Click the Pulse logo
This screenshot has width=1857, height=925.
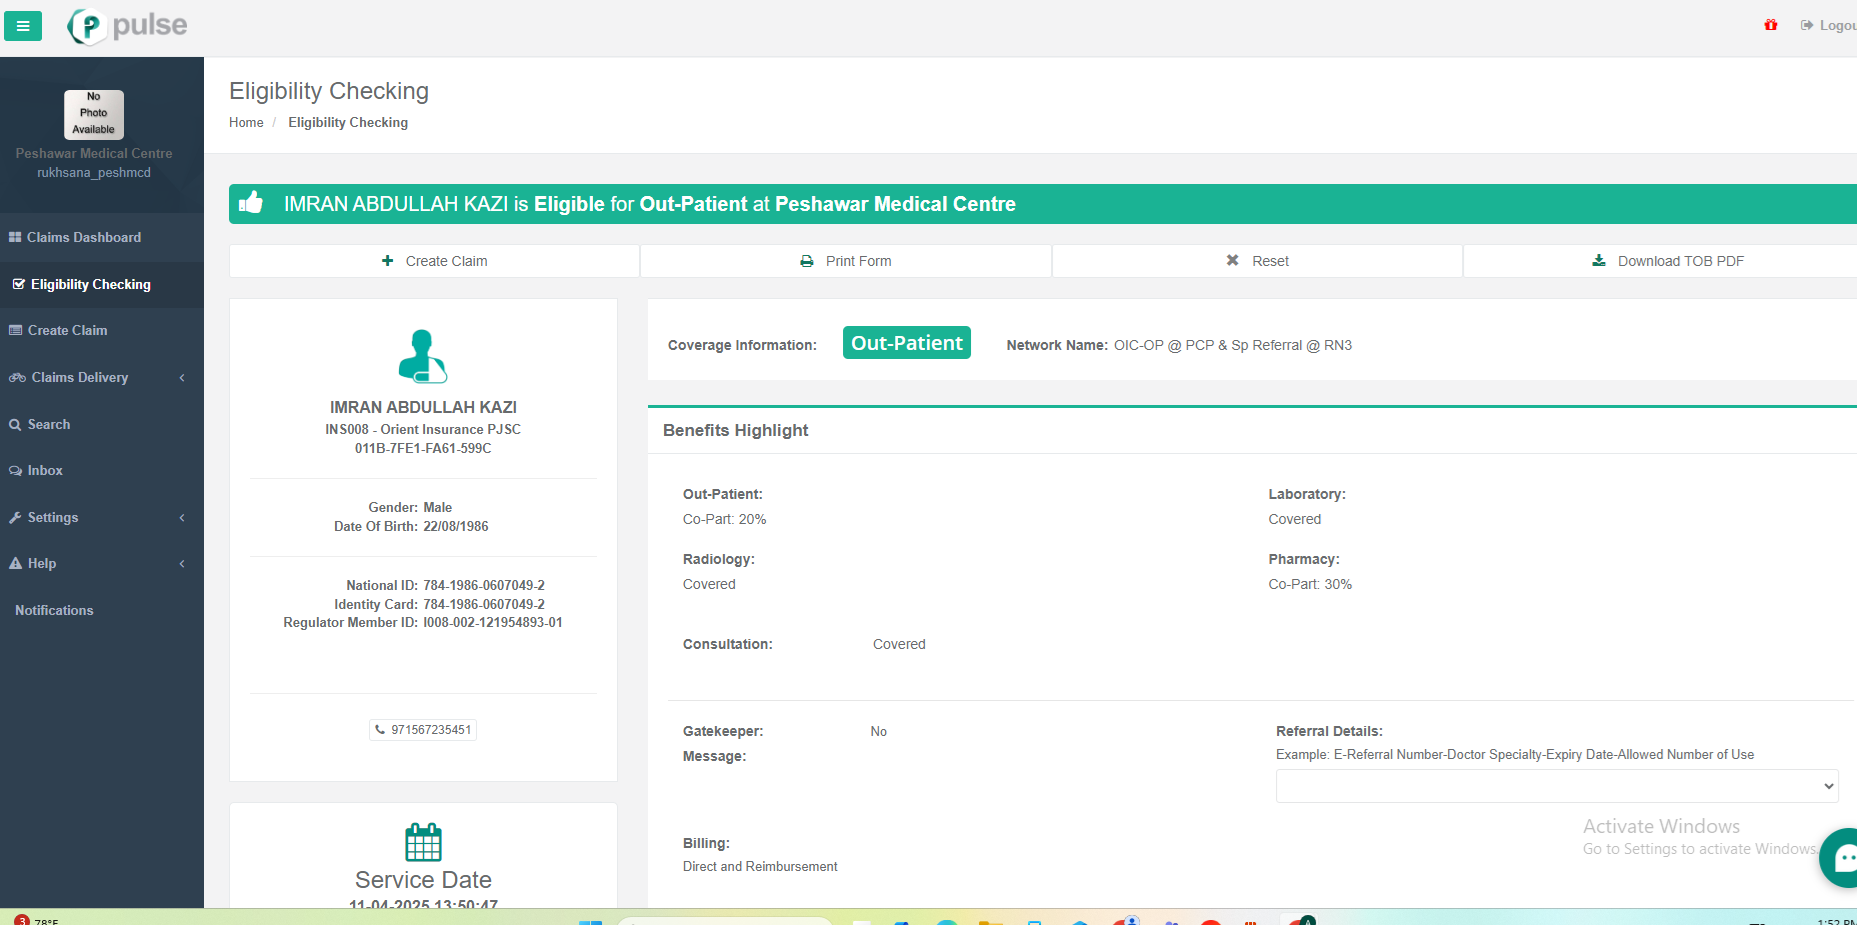click(x=128, y=26)
